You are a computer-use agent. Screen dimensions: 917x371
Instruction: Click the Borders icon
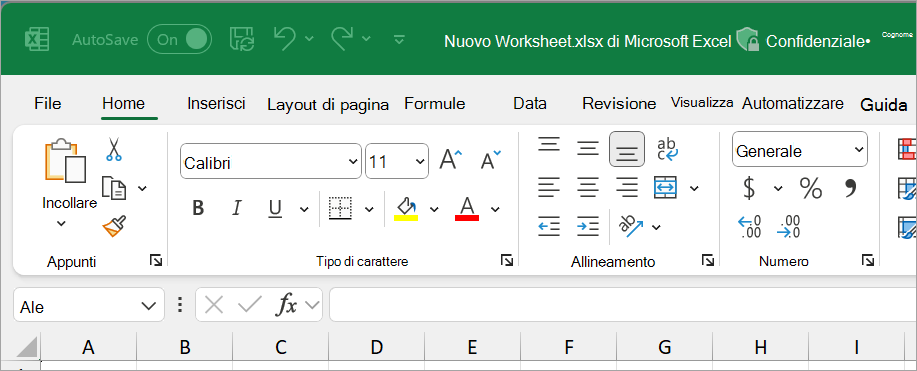(x=340, y=208)
